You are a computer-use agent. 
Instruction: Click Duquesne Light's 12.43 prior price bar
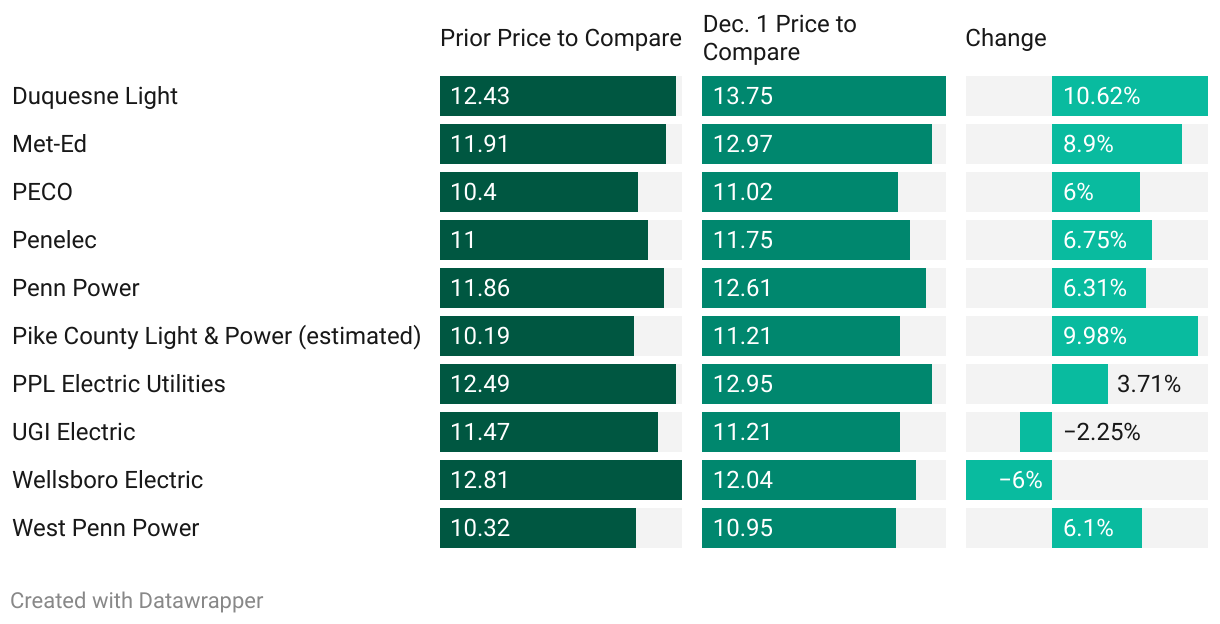pyautogui.click(x=557, y=96)
